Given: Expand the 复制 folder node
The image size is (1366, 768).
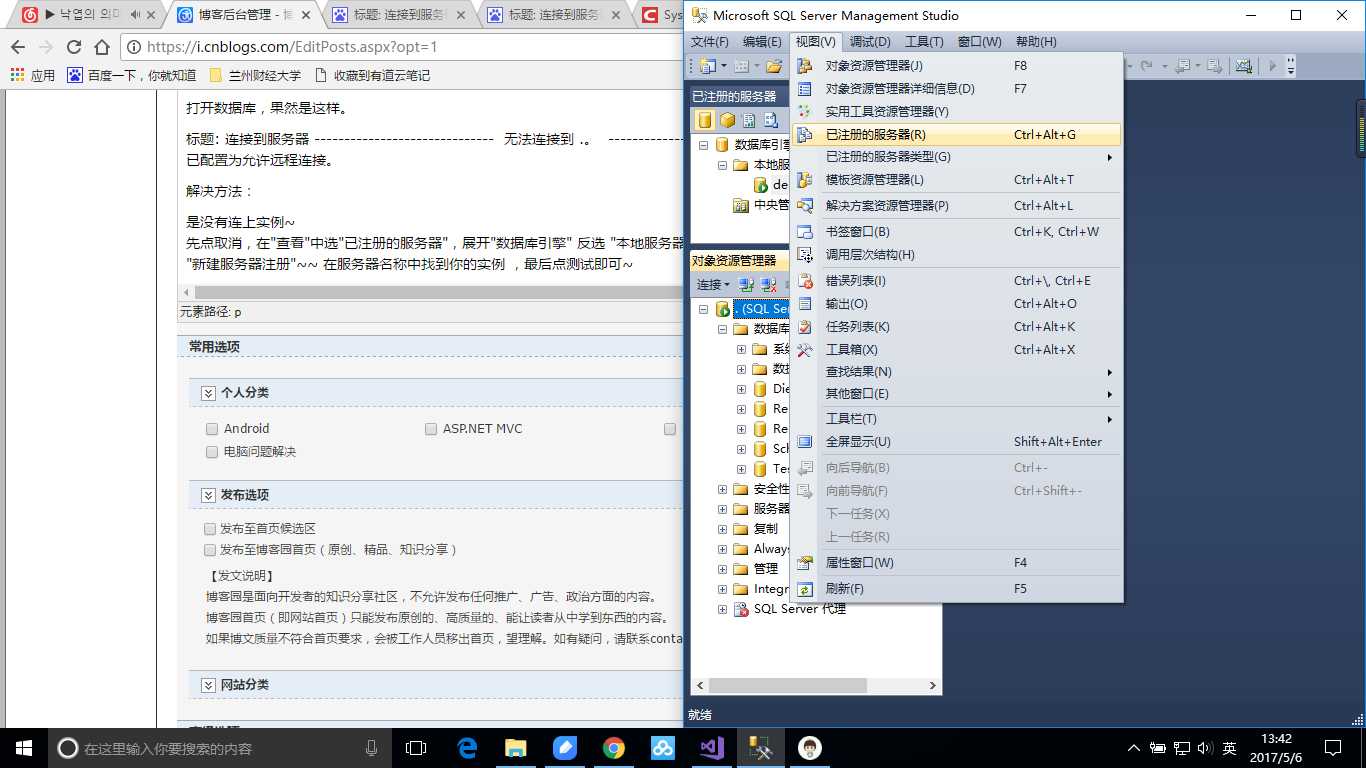Looking at the screenshot, I should click(x=722, y=529).
